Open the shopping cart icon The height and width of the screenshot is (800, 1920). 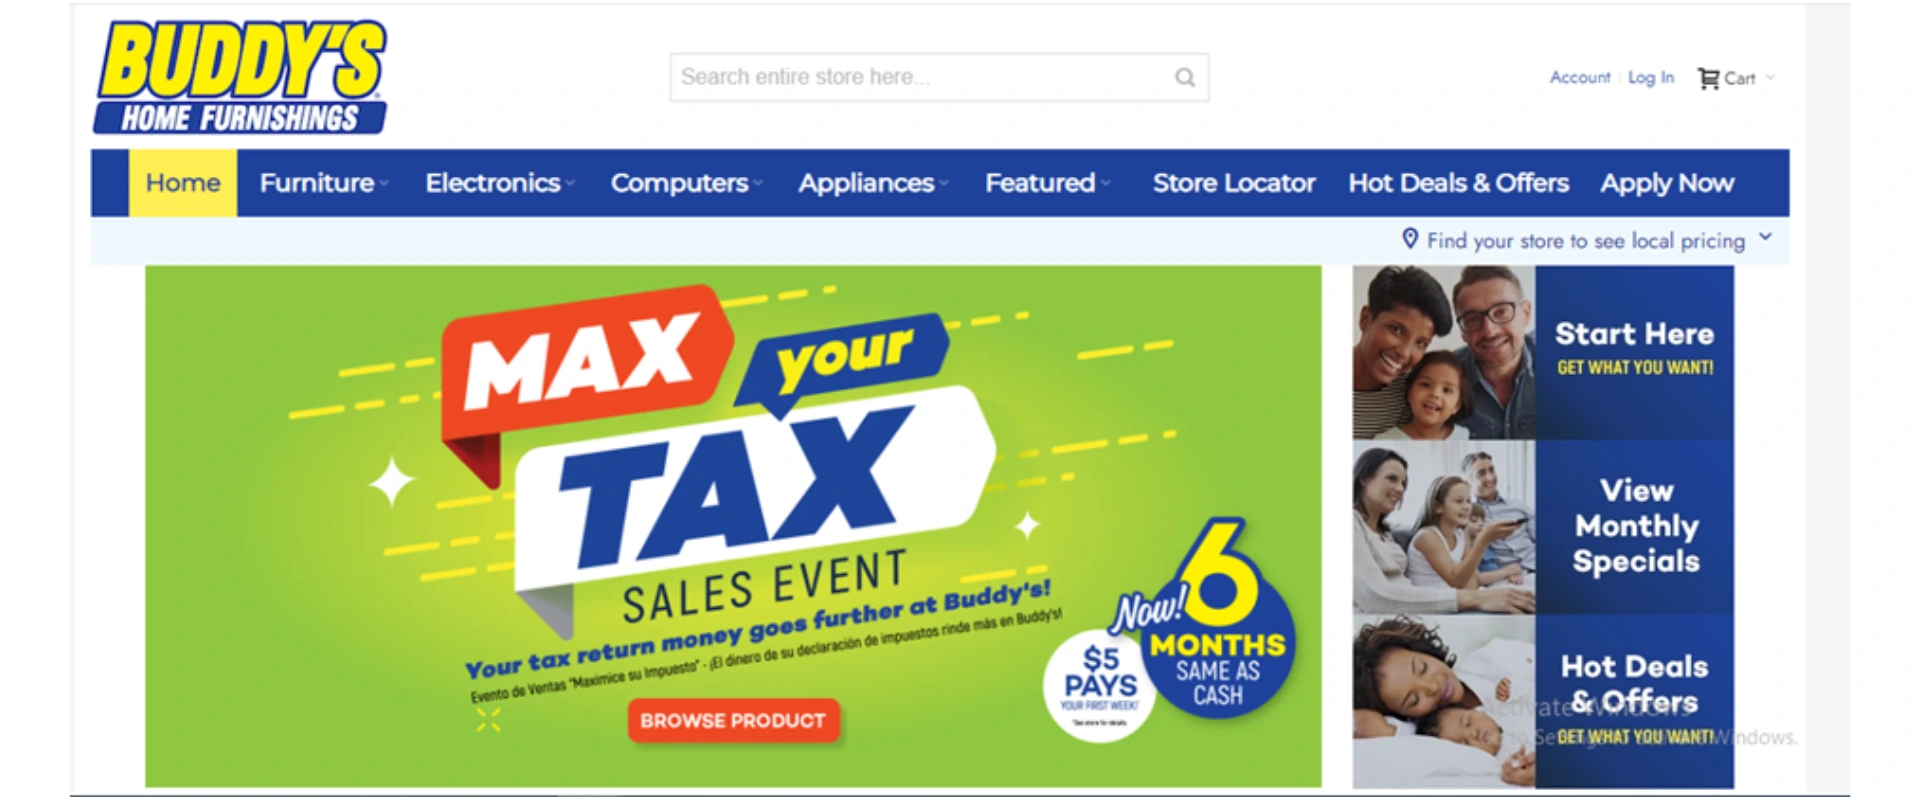click(1708, 78)
